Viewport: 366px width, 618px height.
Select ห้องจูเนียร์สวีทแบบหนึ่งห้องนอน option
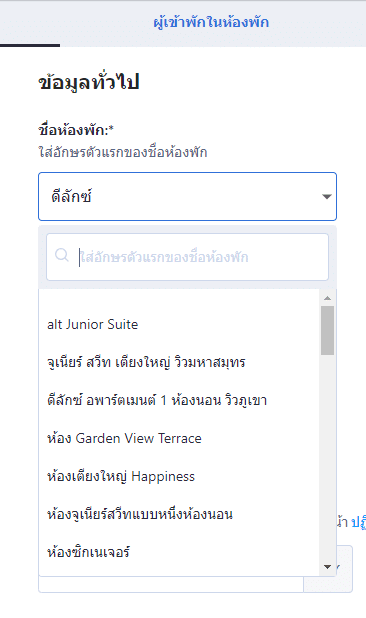179,514
